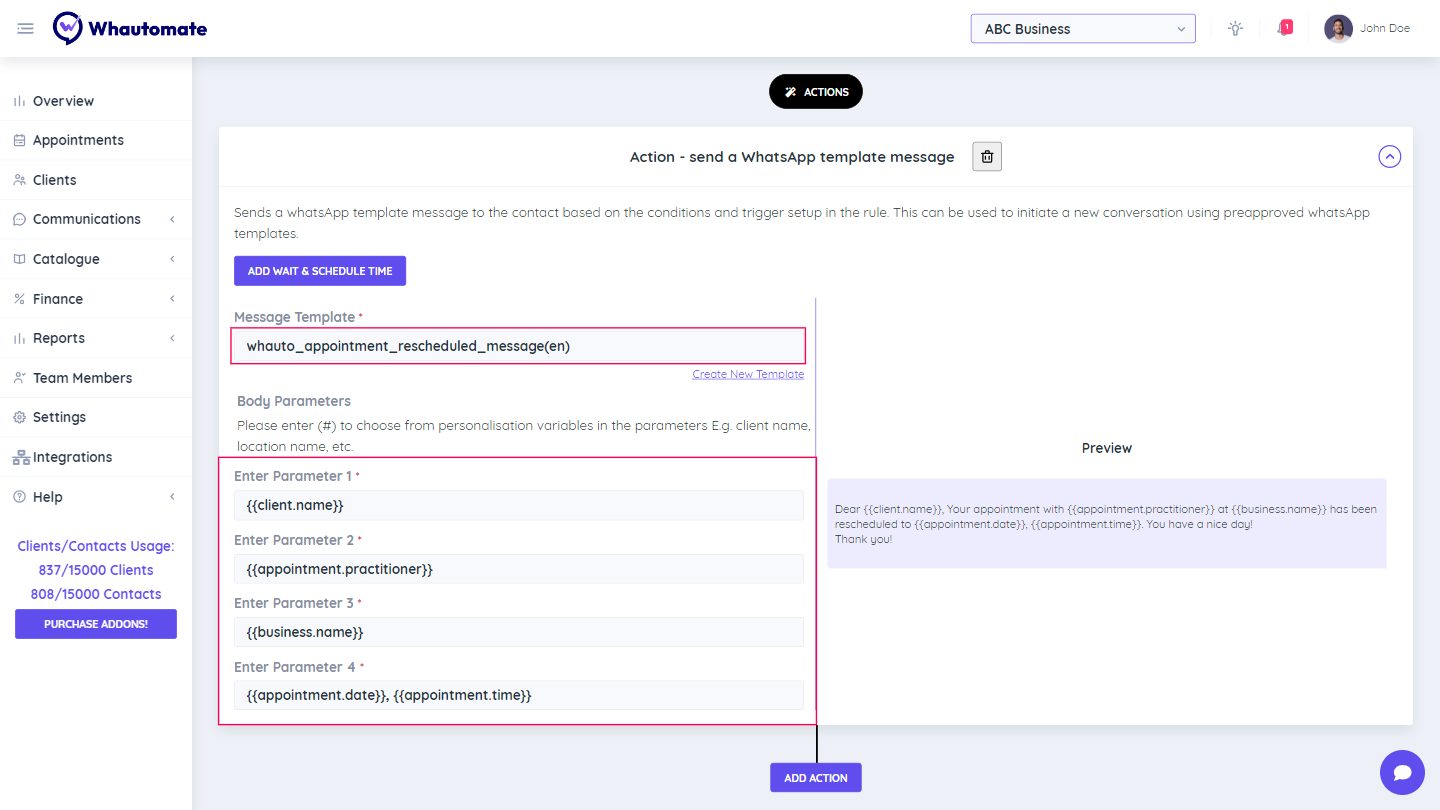The width and height of the screenshot is (1440, 810).
Task: Open the notifications bell
Action: coord(1283,29)
